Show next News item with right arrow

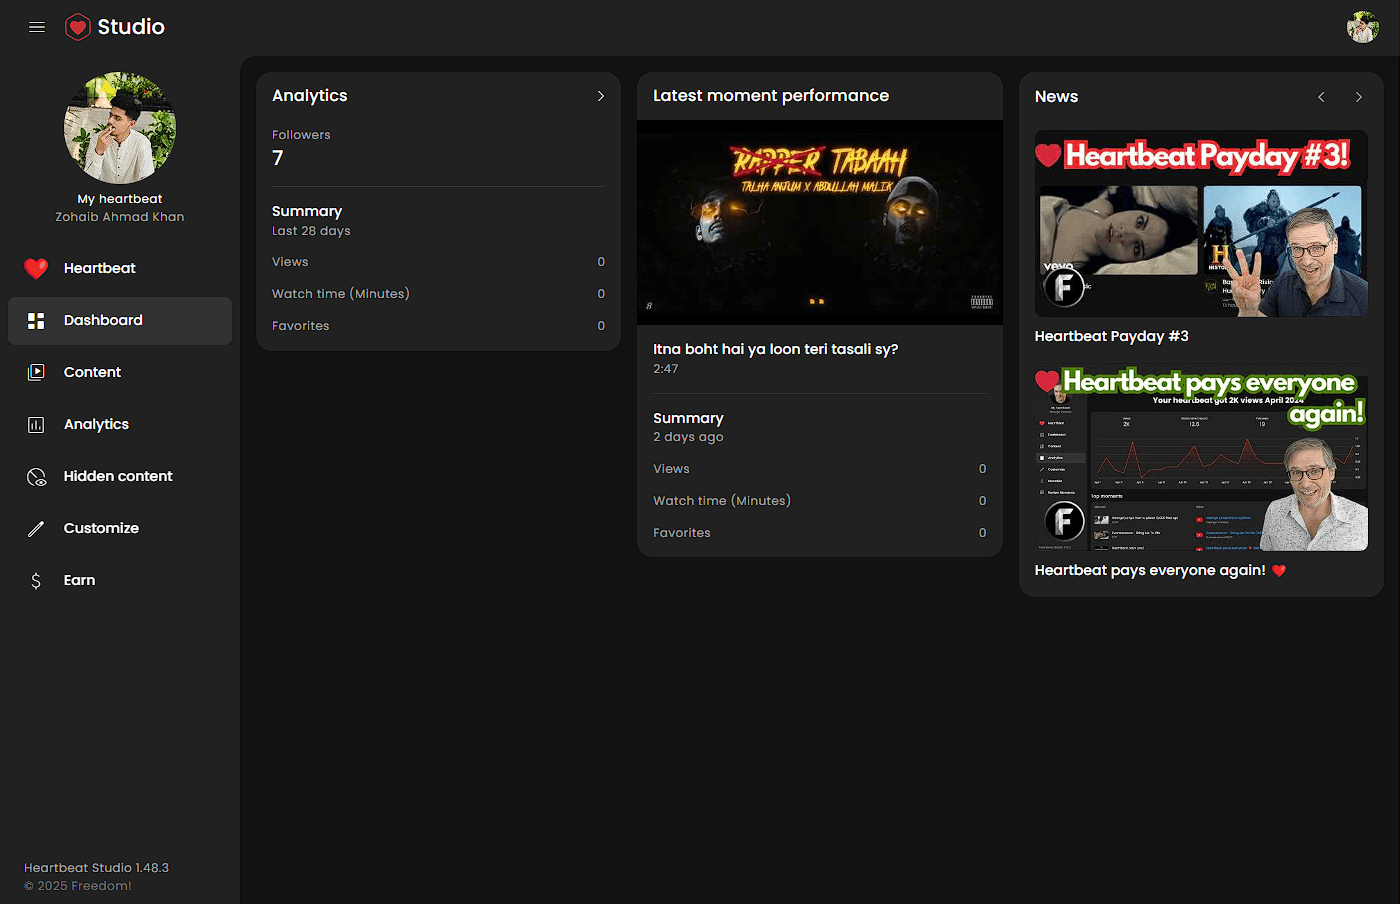point(1359,97)
